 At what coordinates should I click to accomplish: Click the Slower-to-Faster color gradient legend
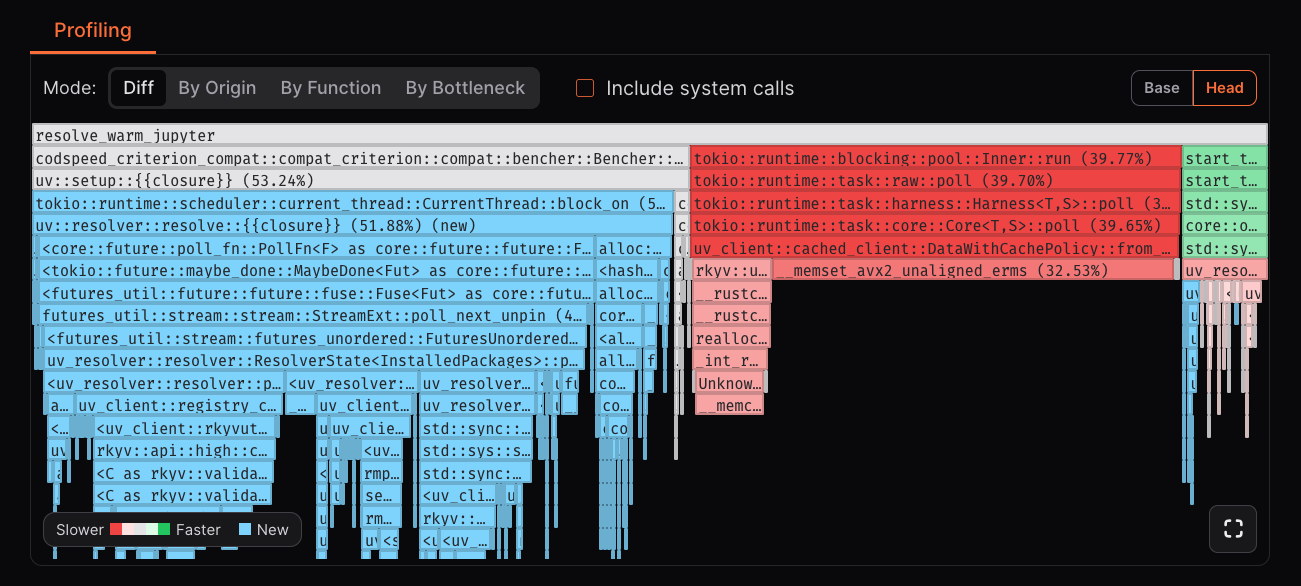click(x=140, y=530)
